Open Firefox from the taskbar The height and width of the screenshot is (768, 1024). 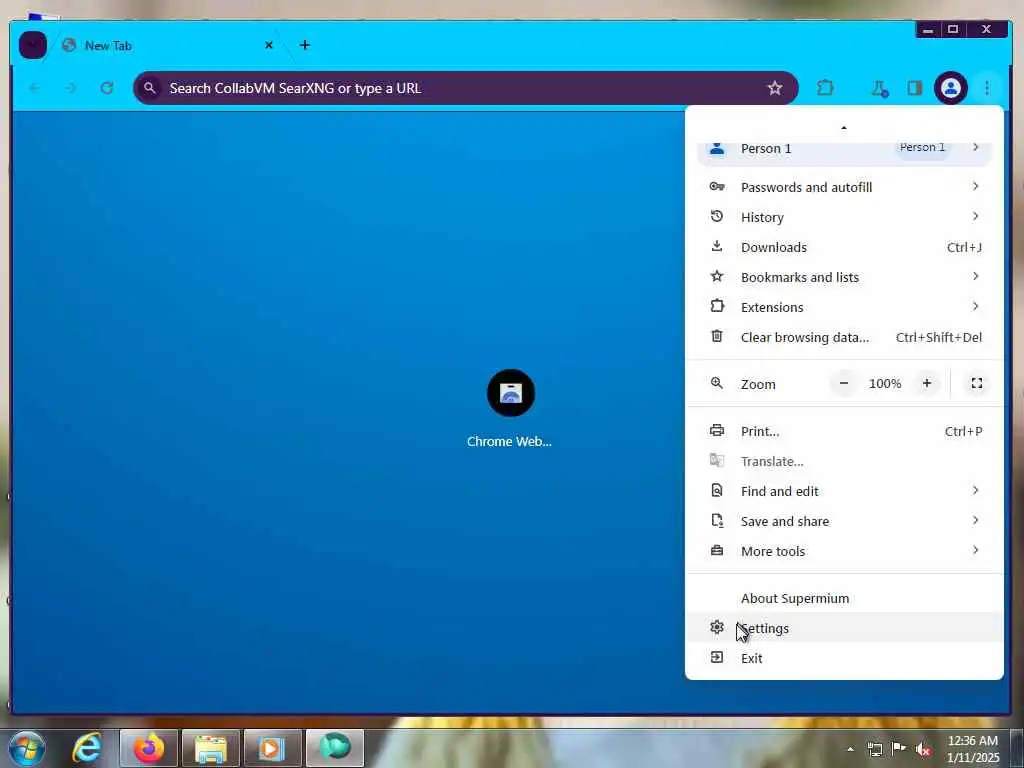pos(149,748)
